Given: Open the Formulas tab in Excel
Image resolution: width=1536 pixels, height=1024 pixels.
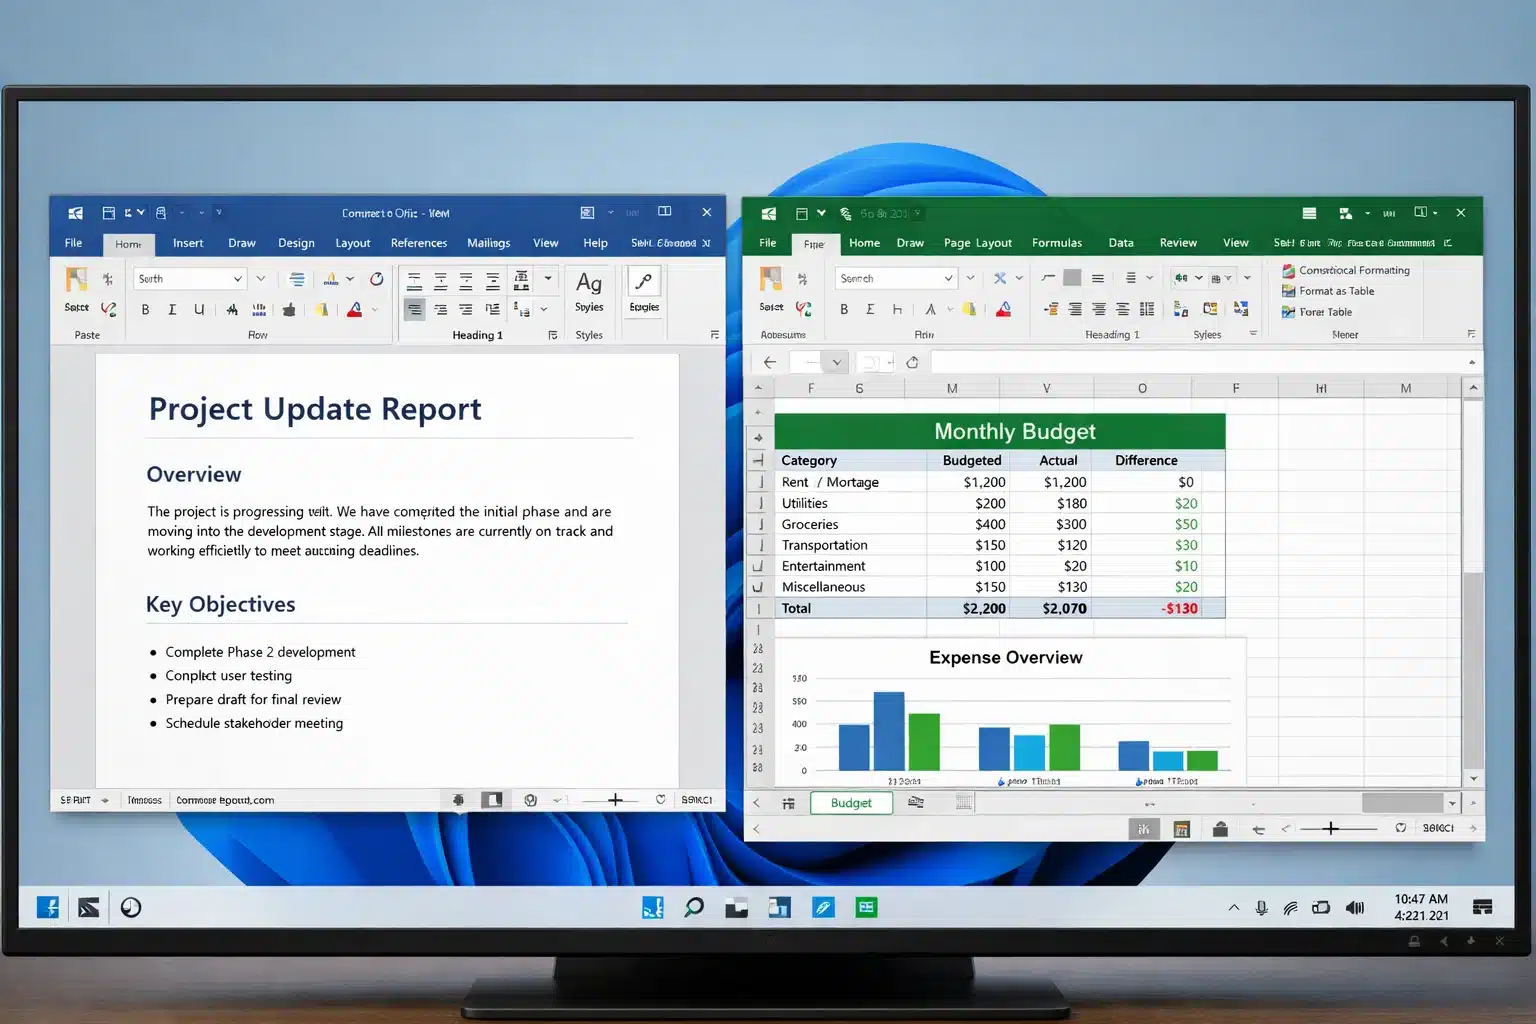Looking at the screenshot, I should [1057, 242].
